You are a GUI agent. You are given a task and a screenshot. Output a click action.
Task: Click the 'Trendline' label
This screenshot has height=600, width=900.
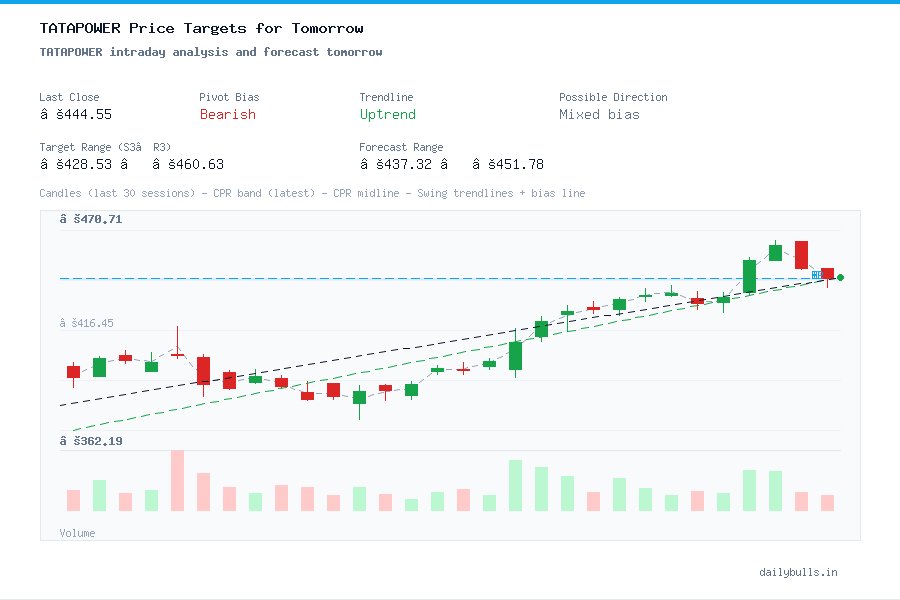386,97
